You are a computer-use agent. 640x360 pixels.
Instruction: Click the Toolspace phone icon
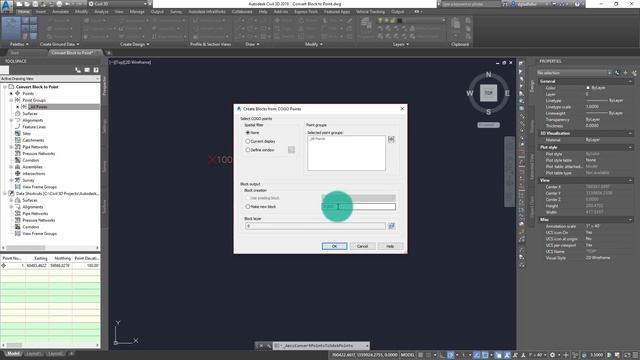78,70
